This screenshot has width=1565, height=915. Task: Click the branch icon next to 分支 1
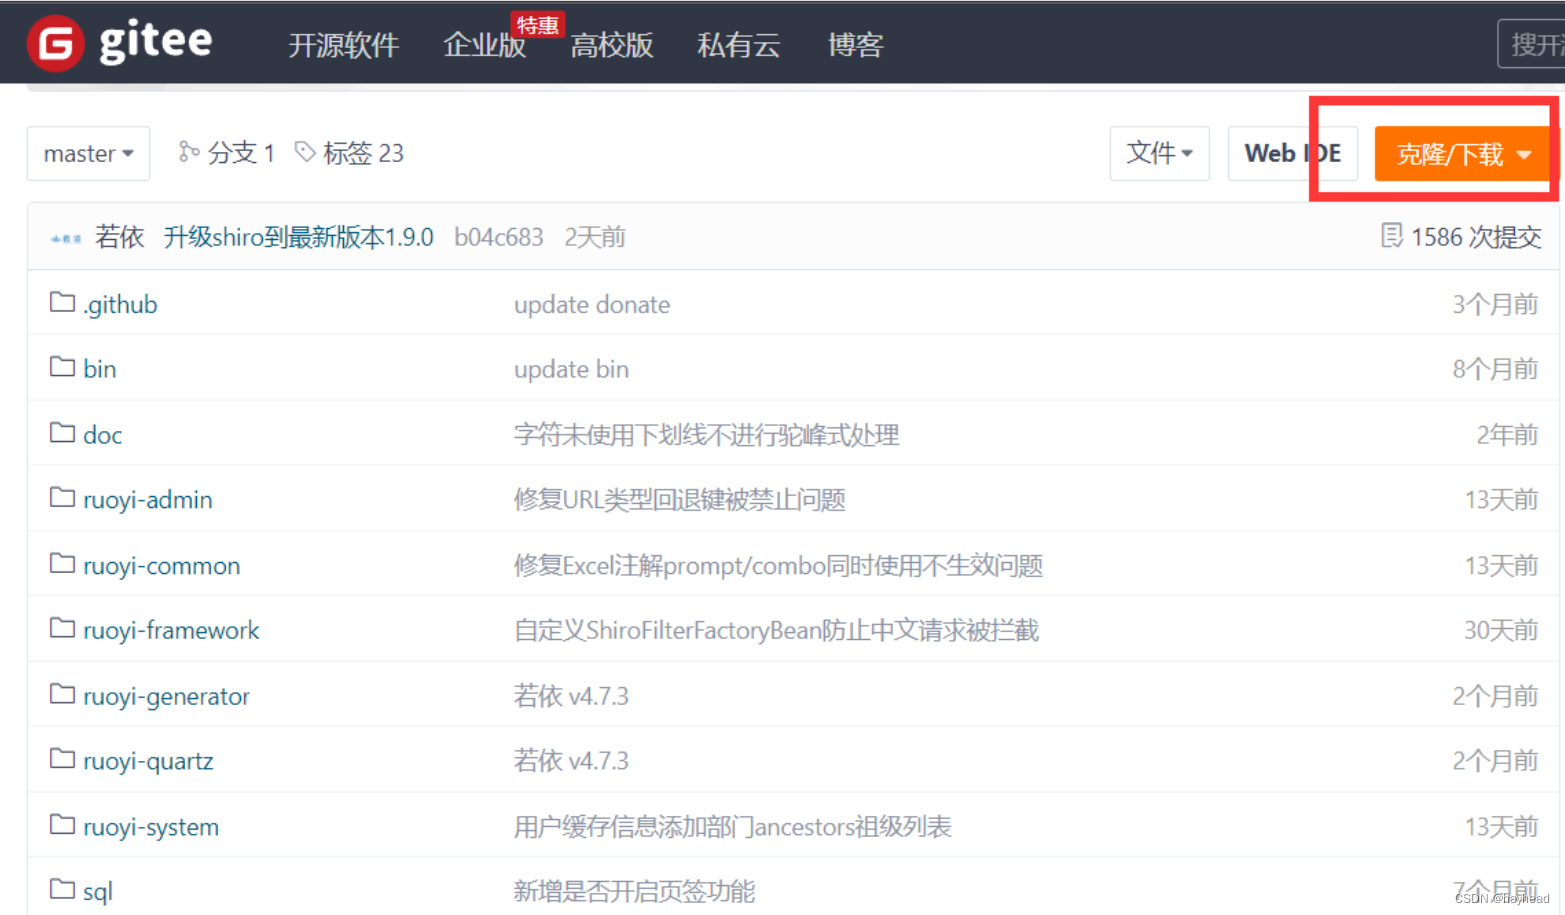(x=189, y=152)
